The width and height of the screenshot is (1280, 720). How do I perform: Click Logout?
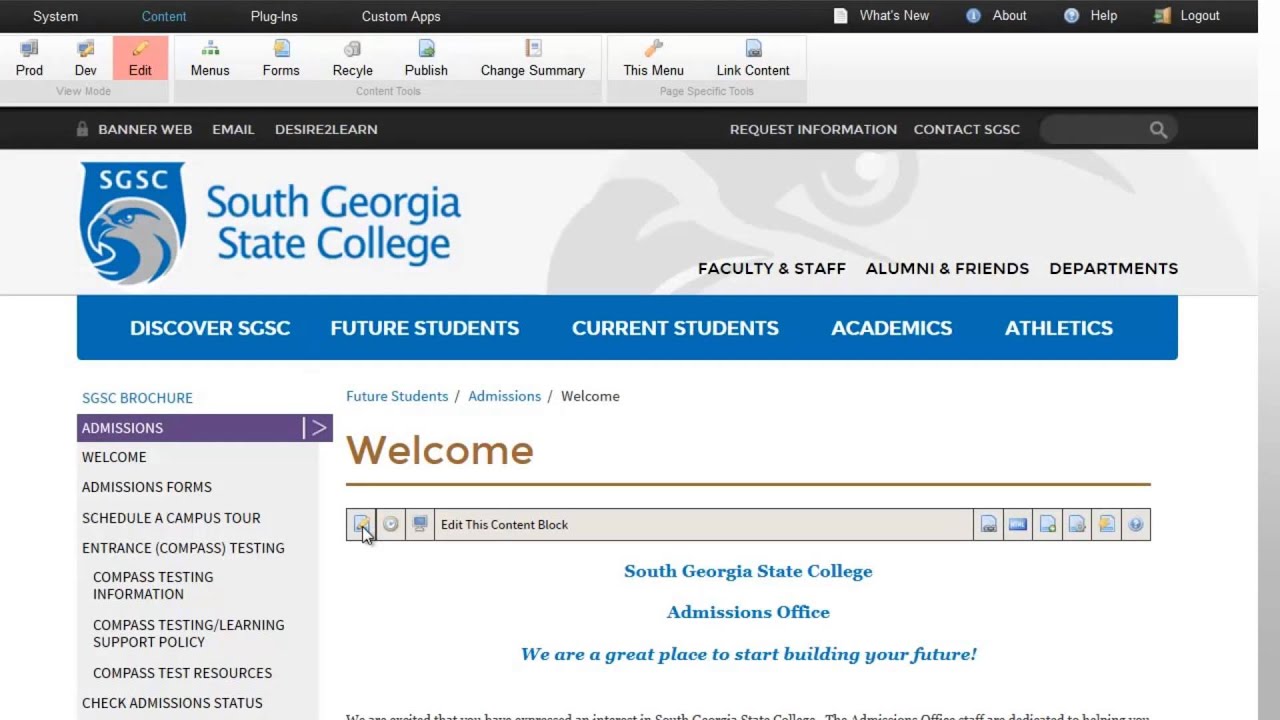click(x=1186, y=16)
